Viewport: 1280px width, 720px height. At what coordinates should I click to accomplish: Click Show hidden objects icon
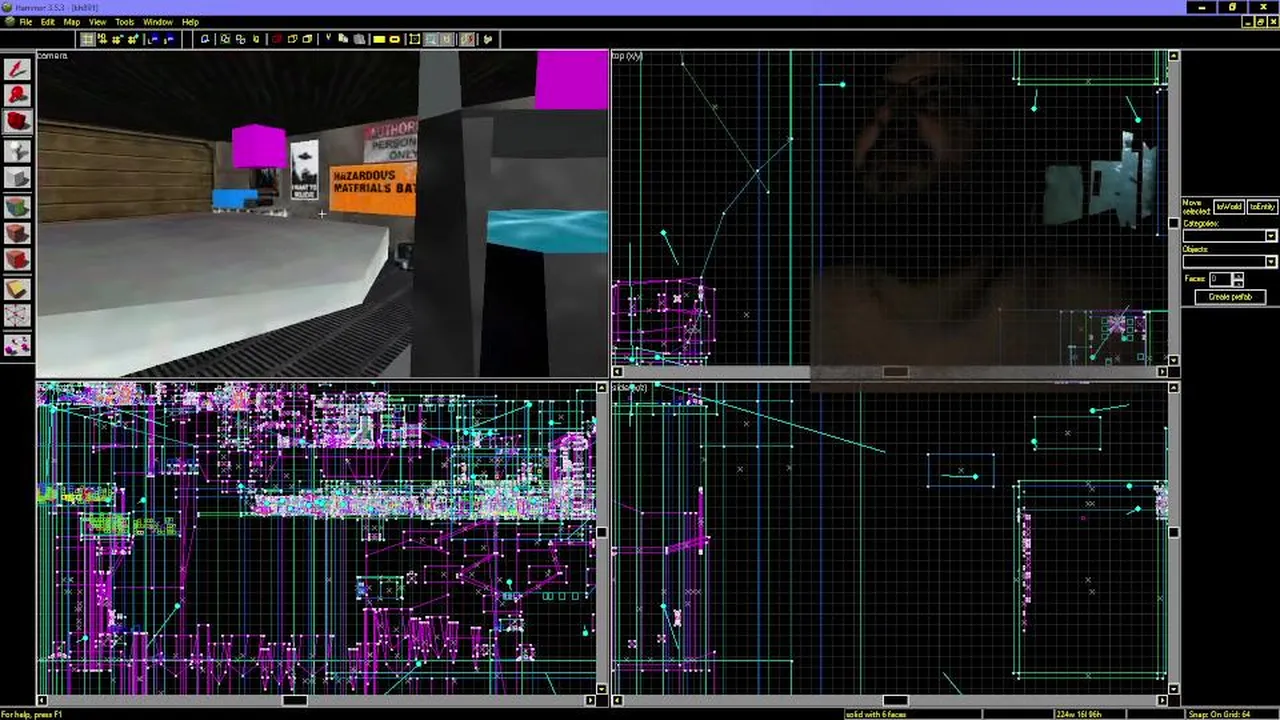307,39
